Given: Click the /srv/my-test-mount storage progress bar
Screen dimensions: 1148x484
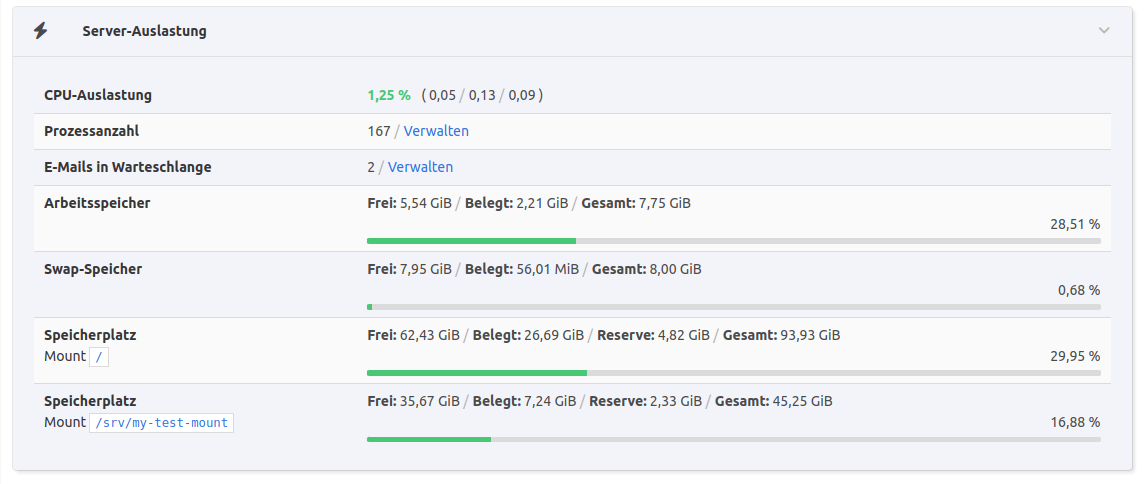Looking at the screenshot, I should click(x=733, y=439).
